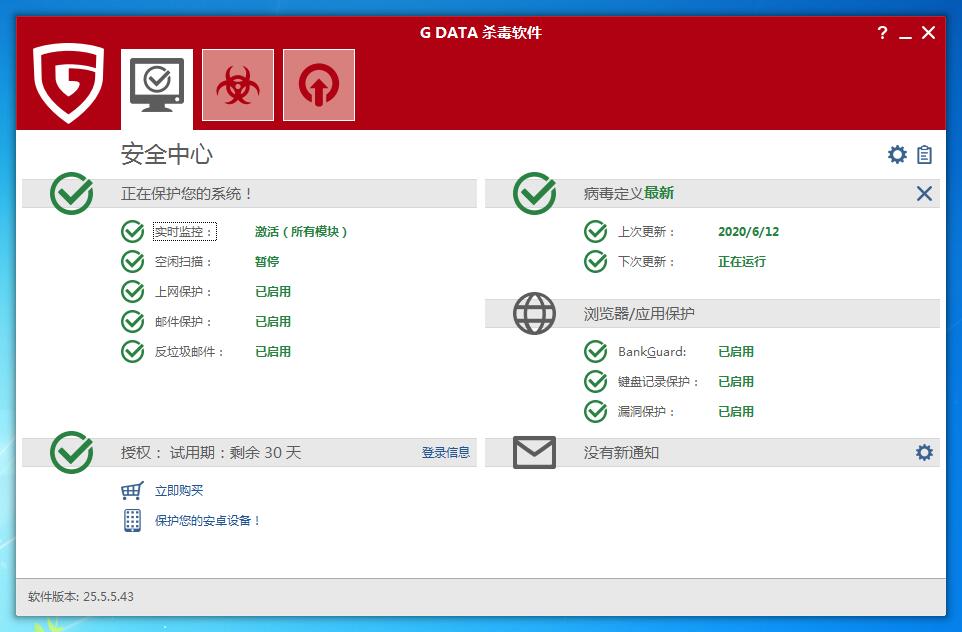Click checkmark icon next to 上次更新
962x632 pixels.
[595, 232]
